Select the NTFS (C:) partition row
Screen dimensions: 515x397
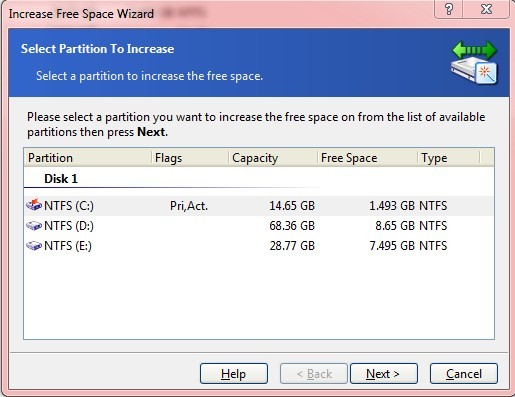[259, 206]
